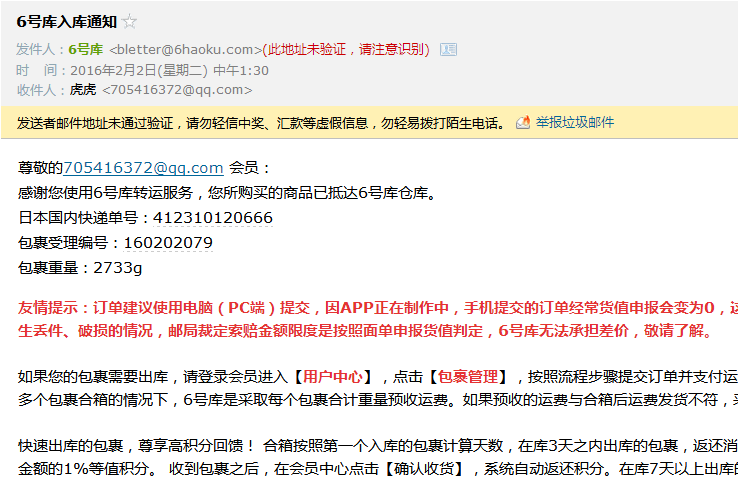Click the sender name 6号库
Viewport: 738px width, 485px height.
point(86,49)
